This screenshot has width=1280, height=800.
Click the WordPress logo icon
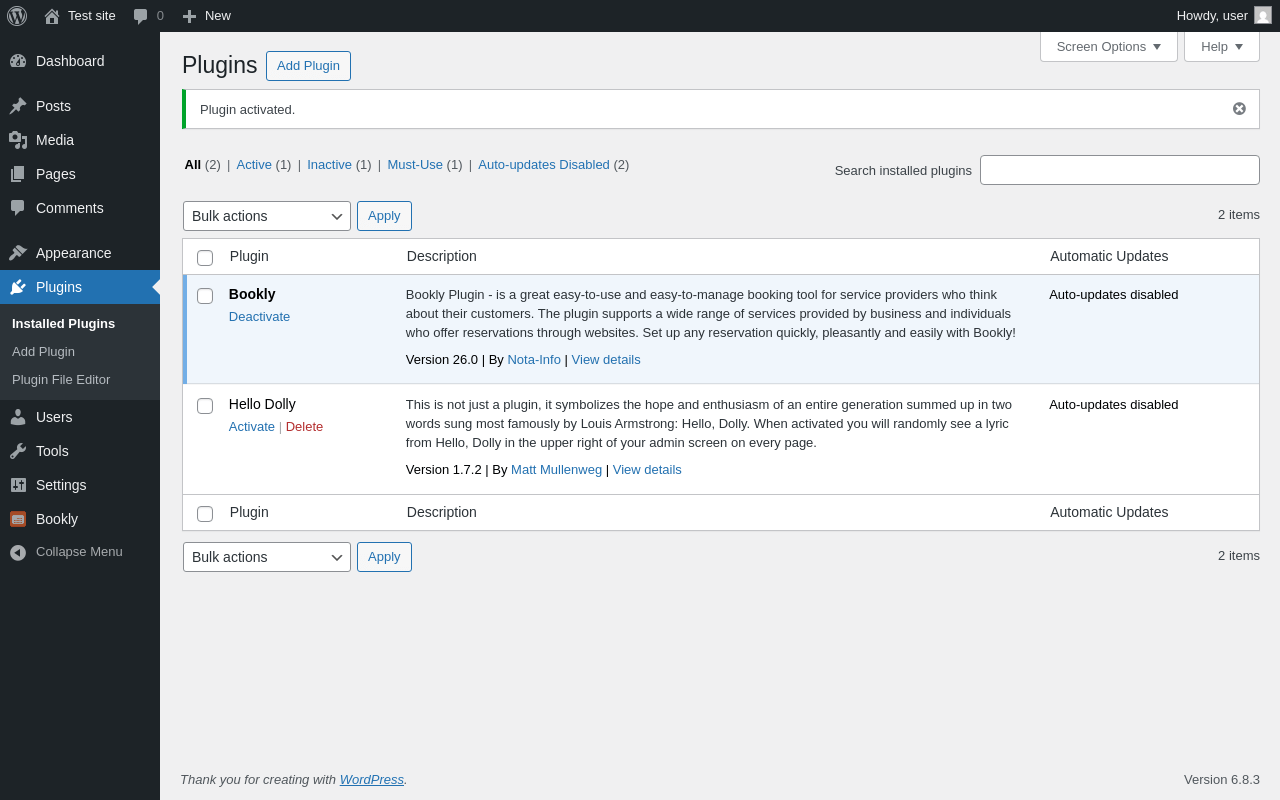pyautogui.click(x=17, y=16)
